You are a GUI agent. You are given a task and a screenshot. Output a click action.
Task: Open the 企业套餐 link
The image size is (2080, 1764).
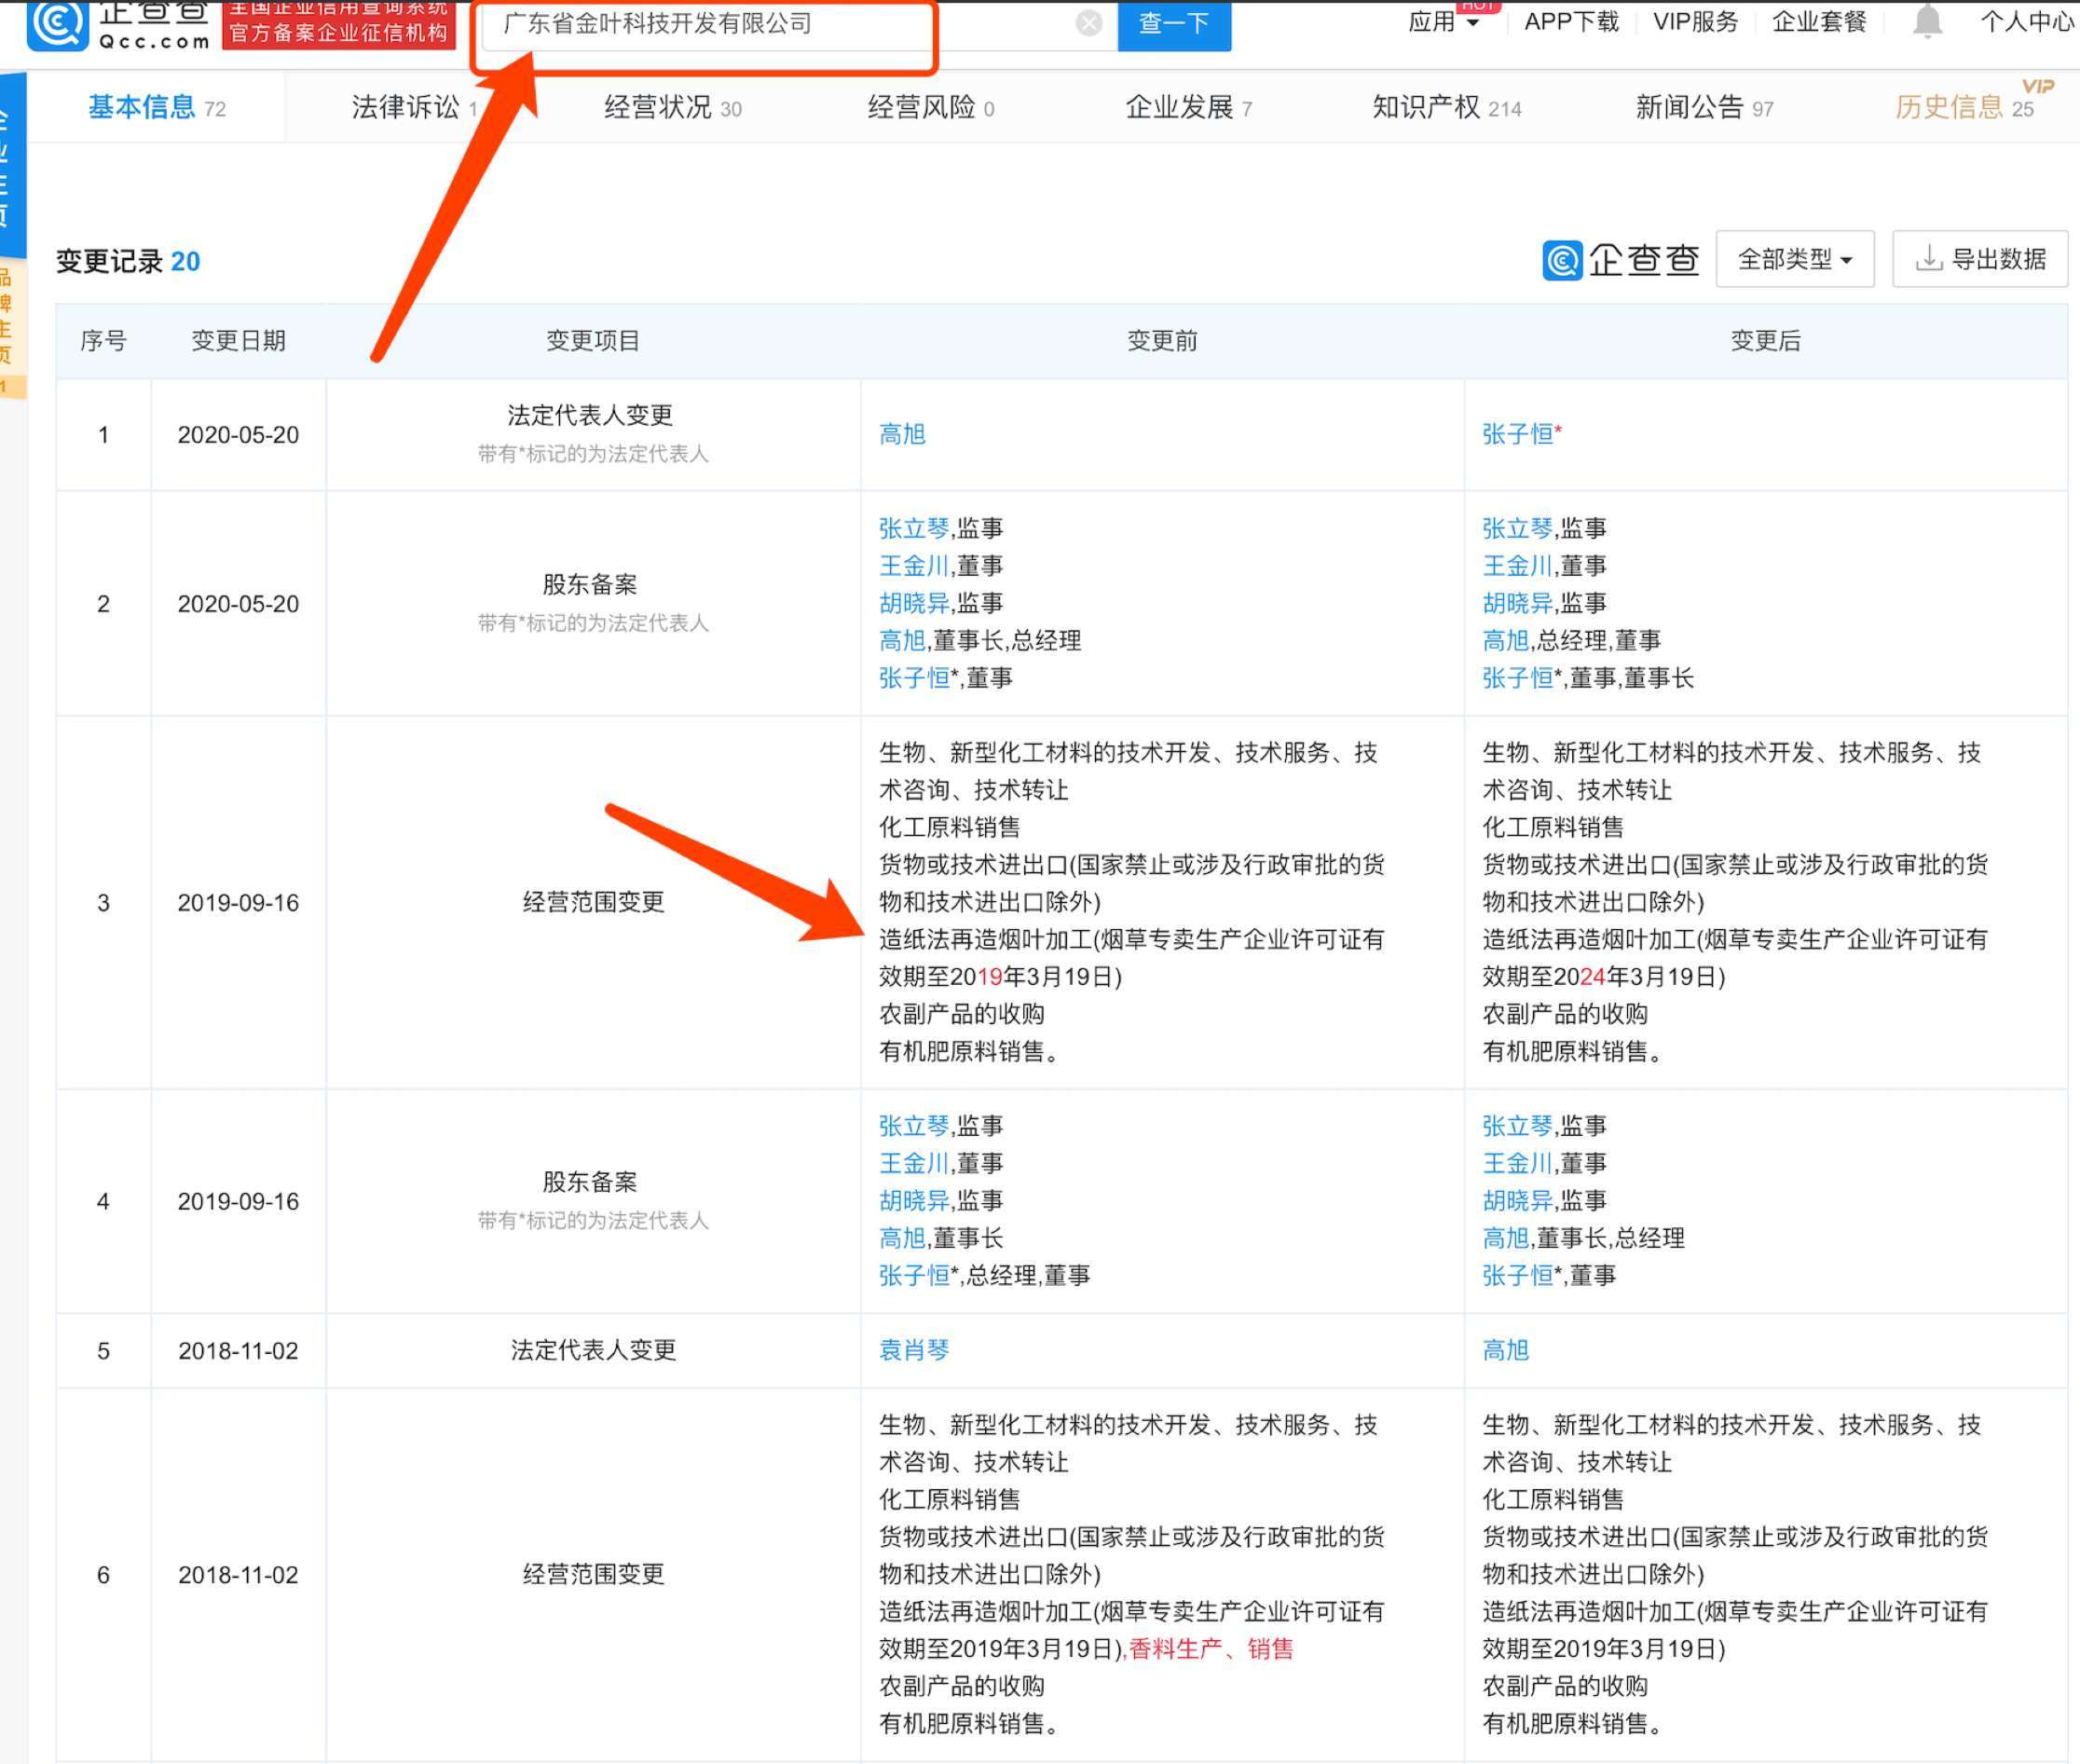tap(1819, 21)
